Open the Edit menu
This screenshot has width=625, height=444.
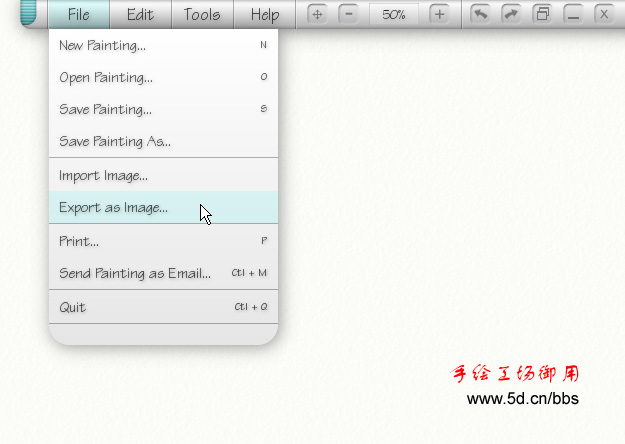click(140, 14)
